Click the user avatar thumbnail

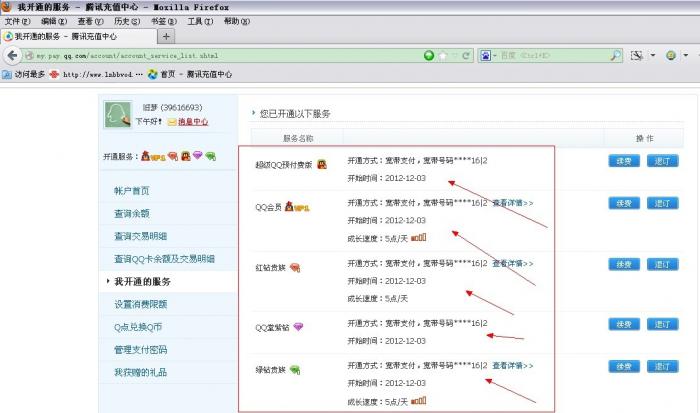point(117,115)
